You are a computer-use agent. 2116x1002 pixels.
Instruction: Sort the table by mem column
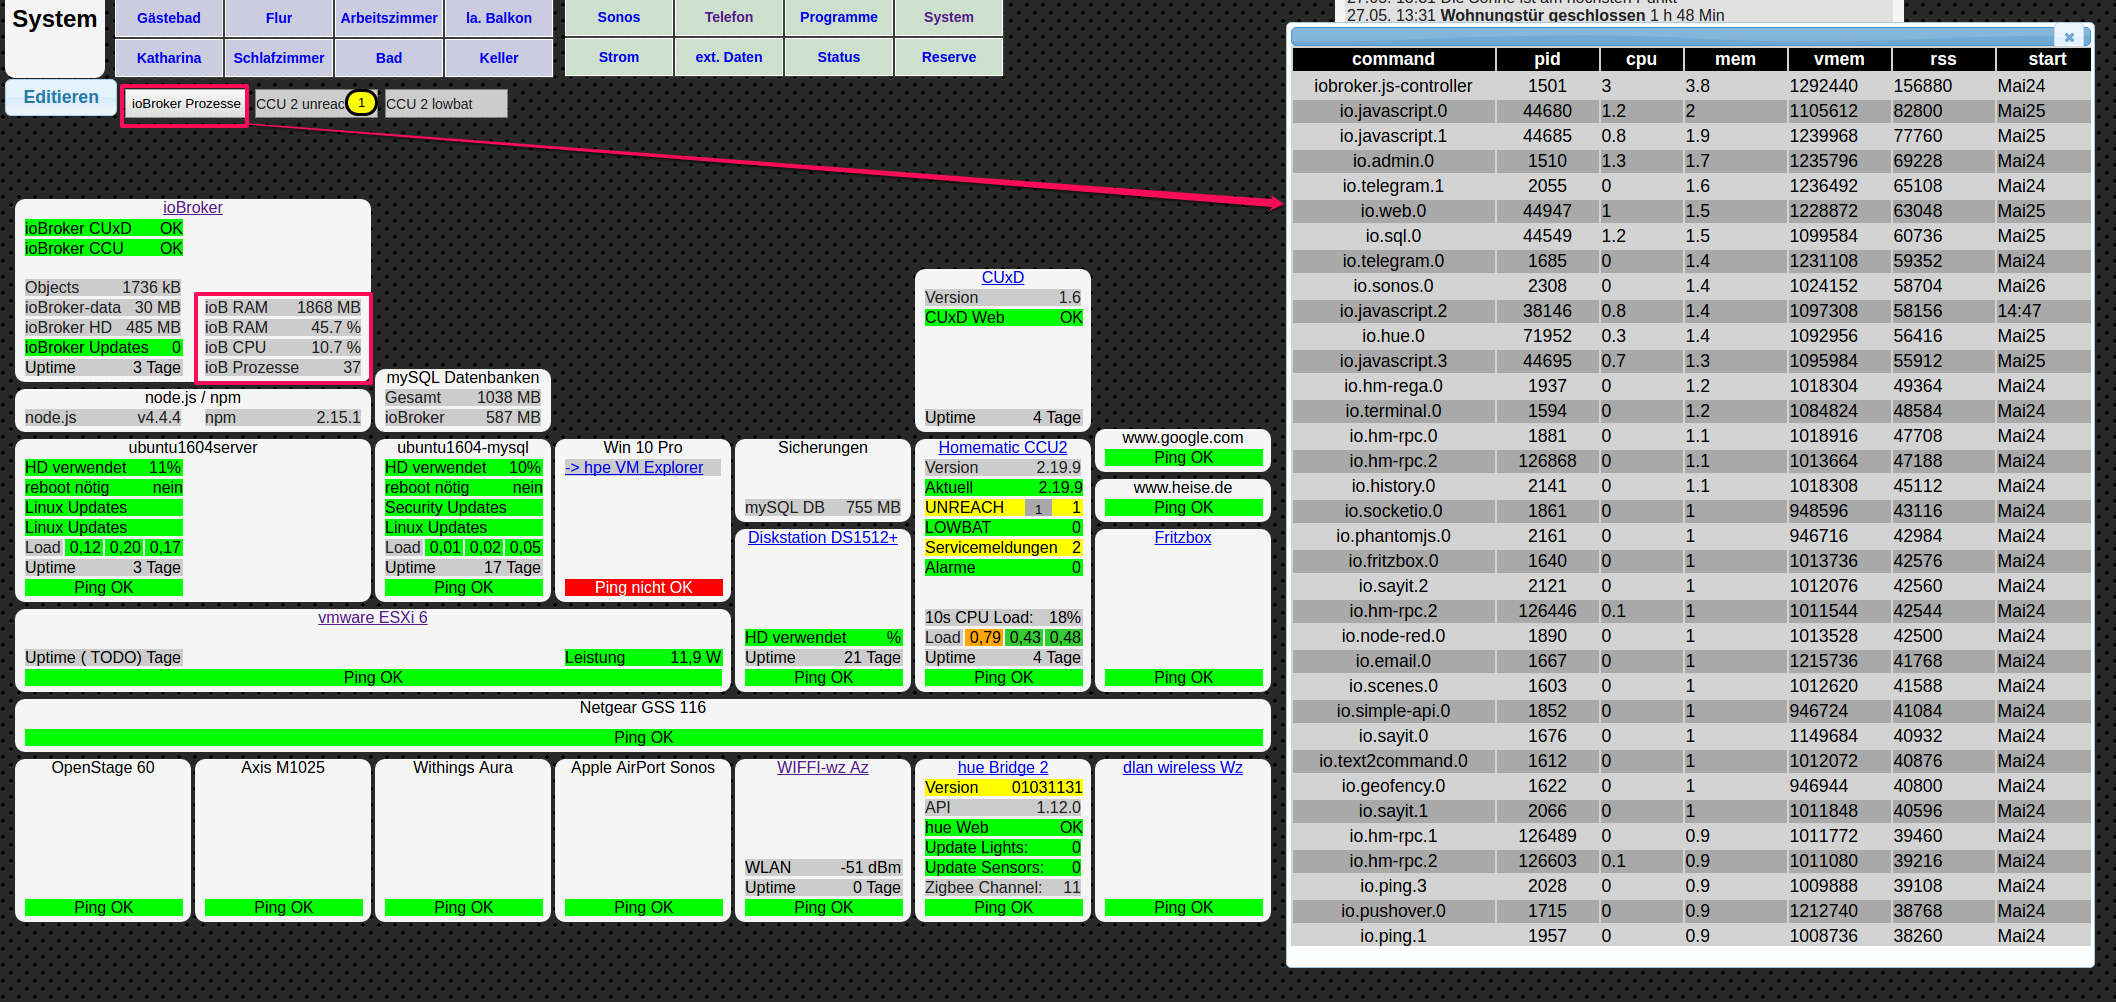1735,59
